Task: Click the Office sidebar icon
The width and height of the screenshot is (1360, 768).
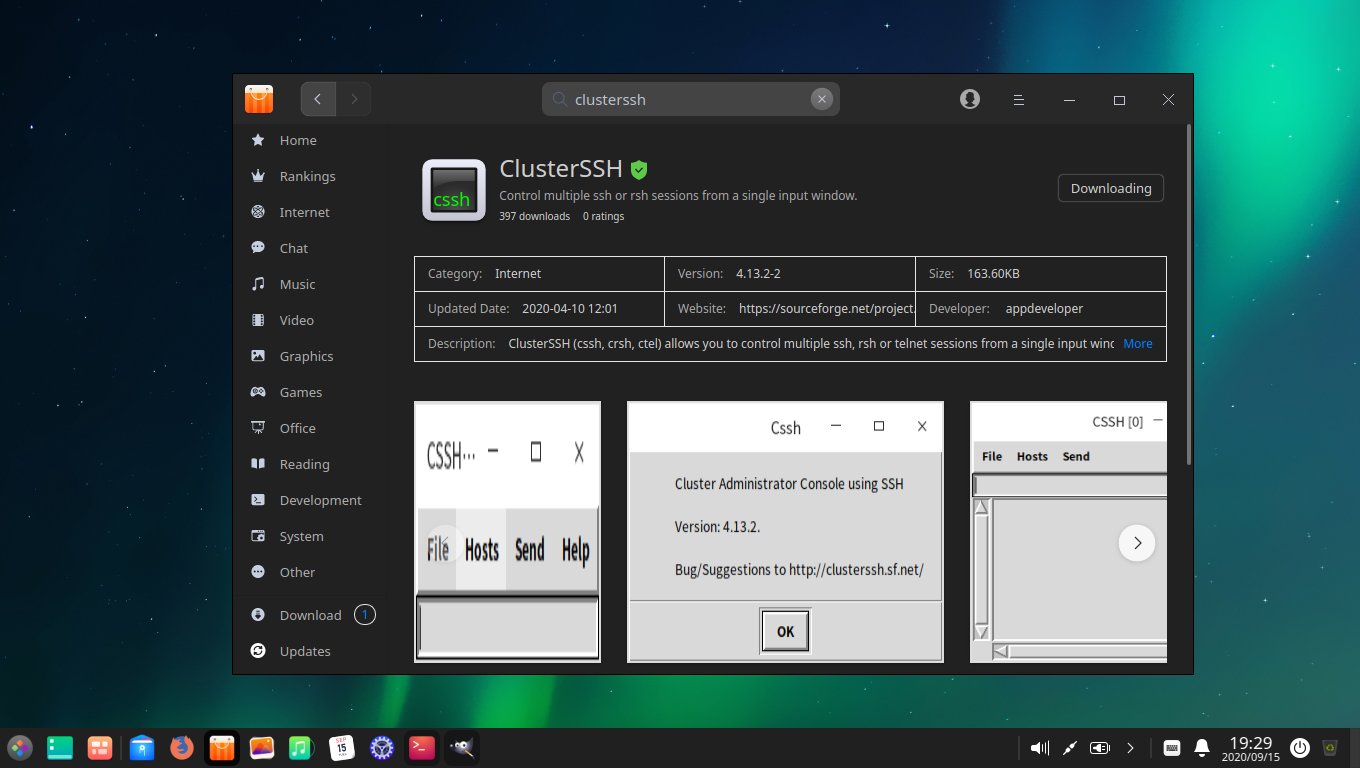Action: (x=258, y=428)
